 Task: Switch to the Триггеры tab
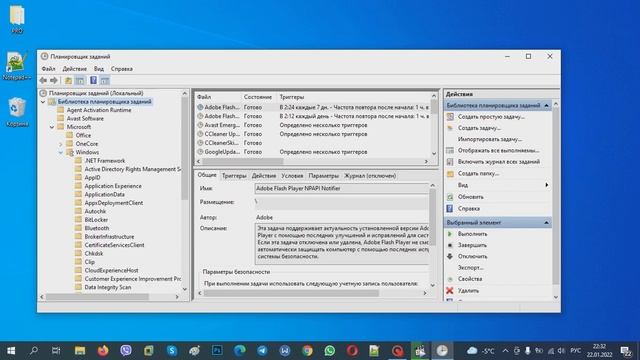pos(234,176)
